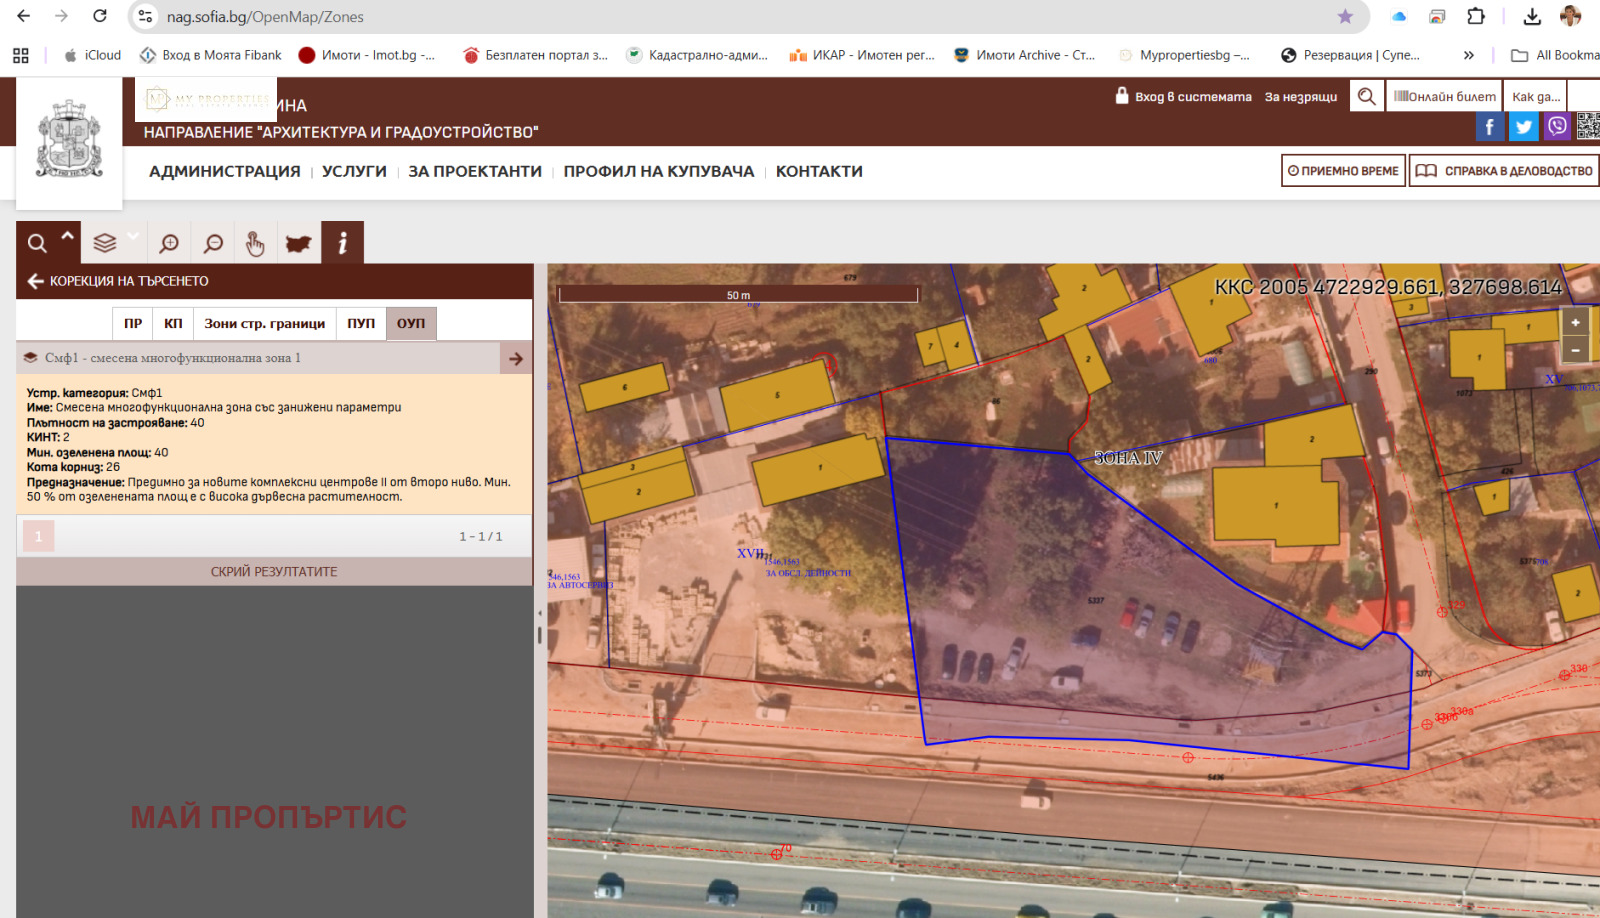Viewport: 1600px width, 918px height.
Task: Click the Bulgaria full-extent map icon
Action: coord(298,243)
